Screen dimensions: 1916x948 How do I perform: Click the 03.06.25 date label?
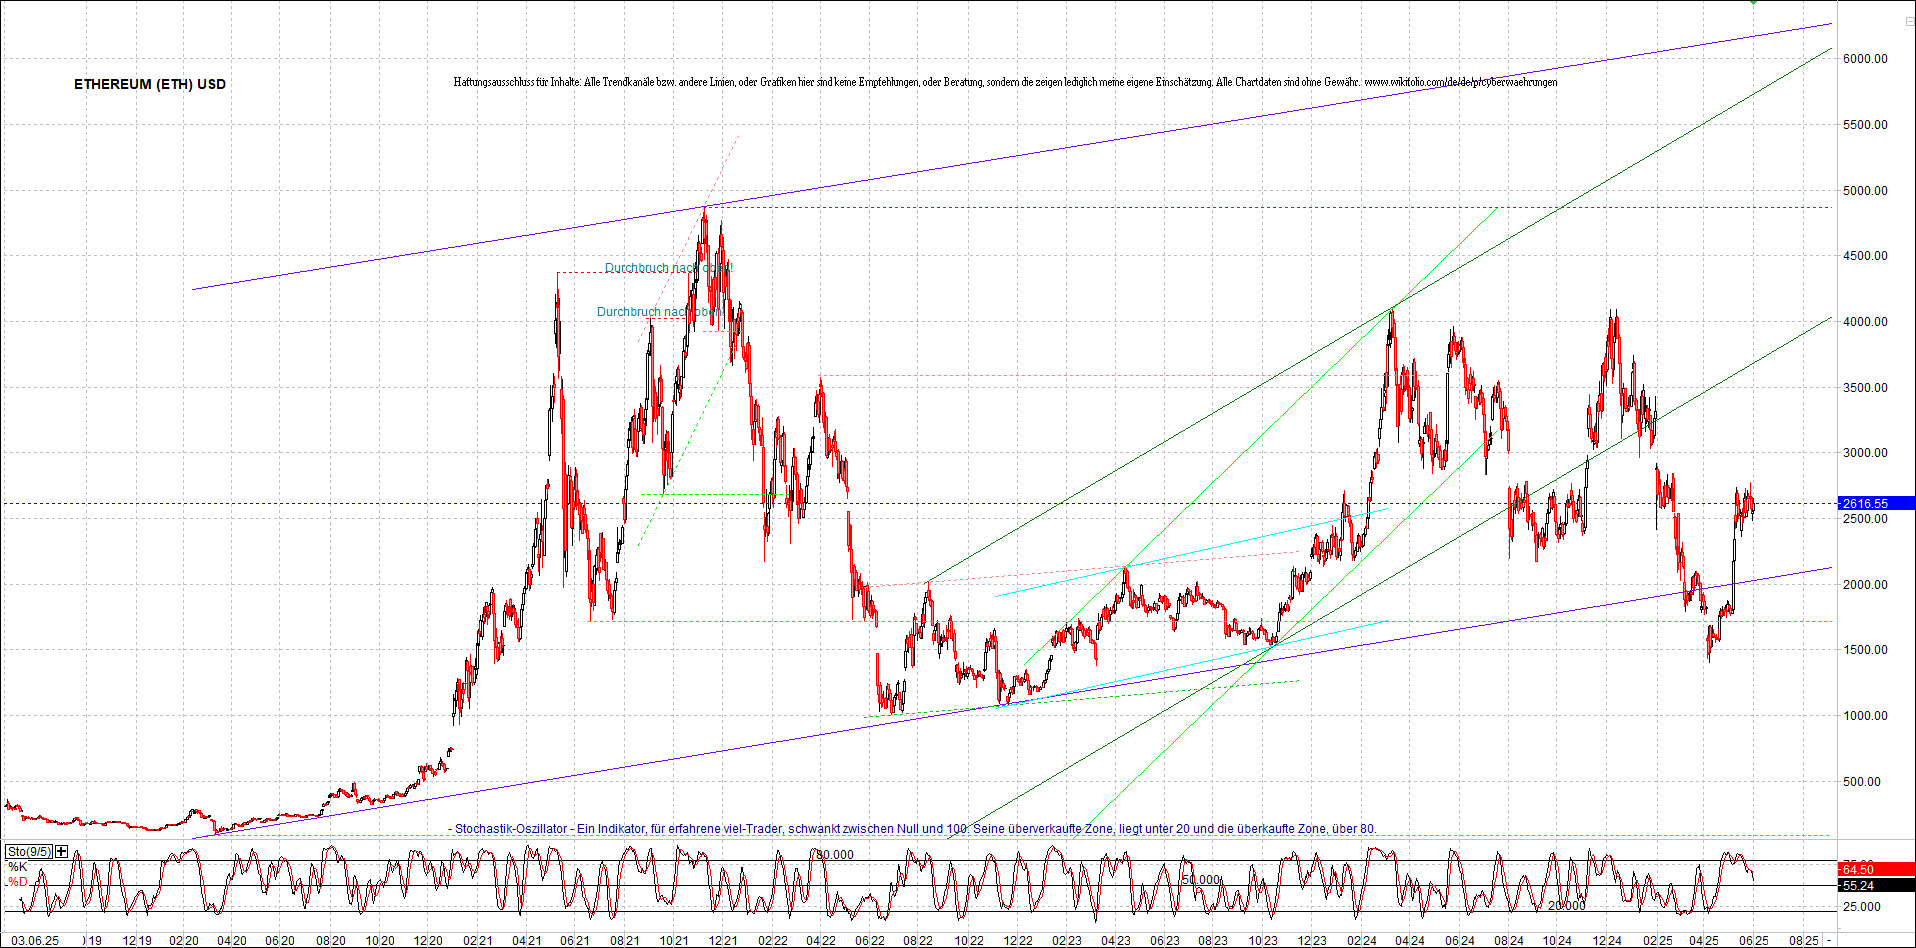coord(36,940)
